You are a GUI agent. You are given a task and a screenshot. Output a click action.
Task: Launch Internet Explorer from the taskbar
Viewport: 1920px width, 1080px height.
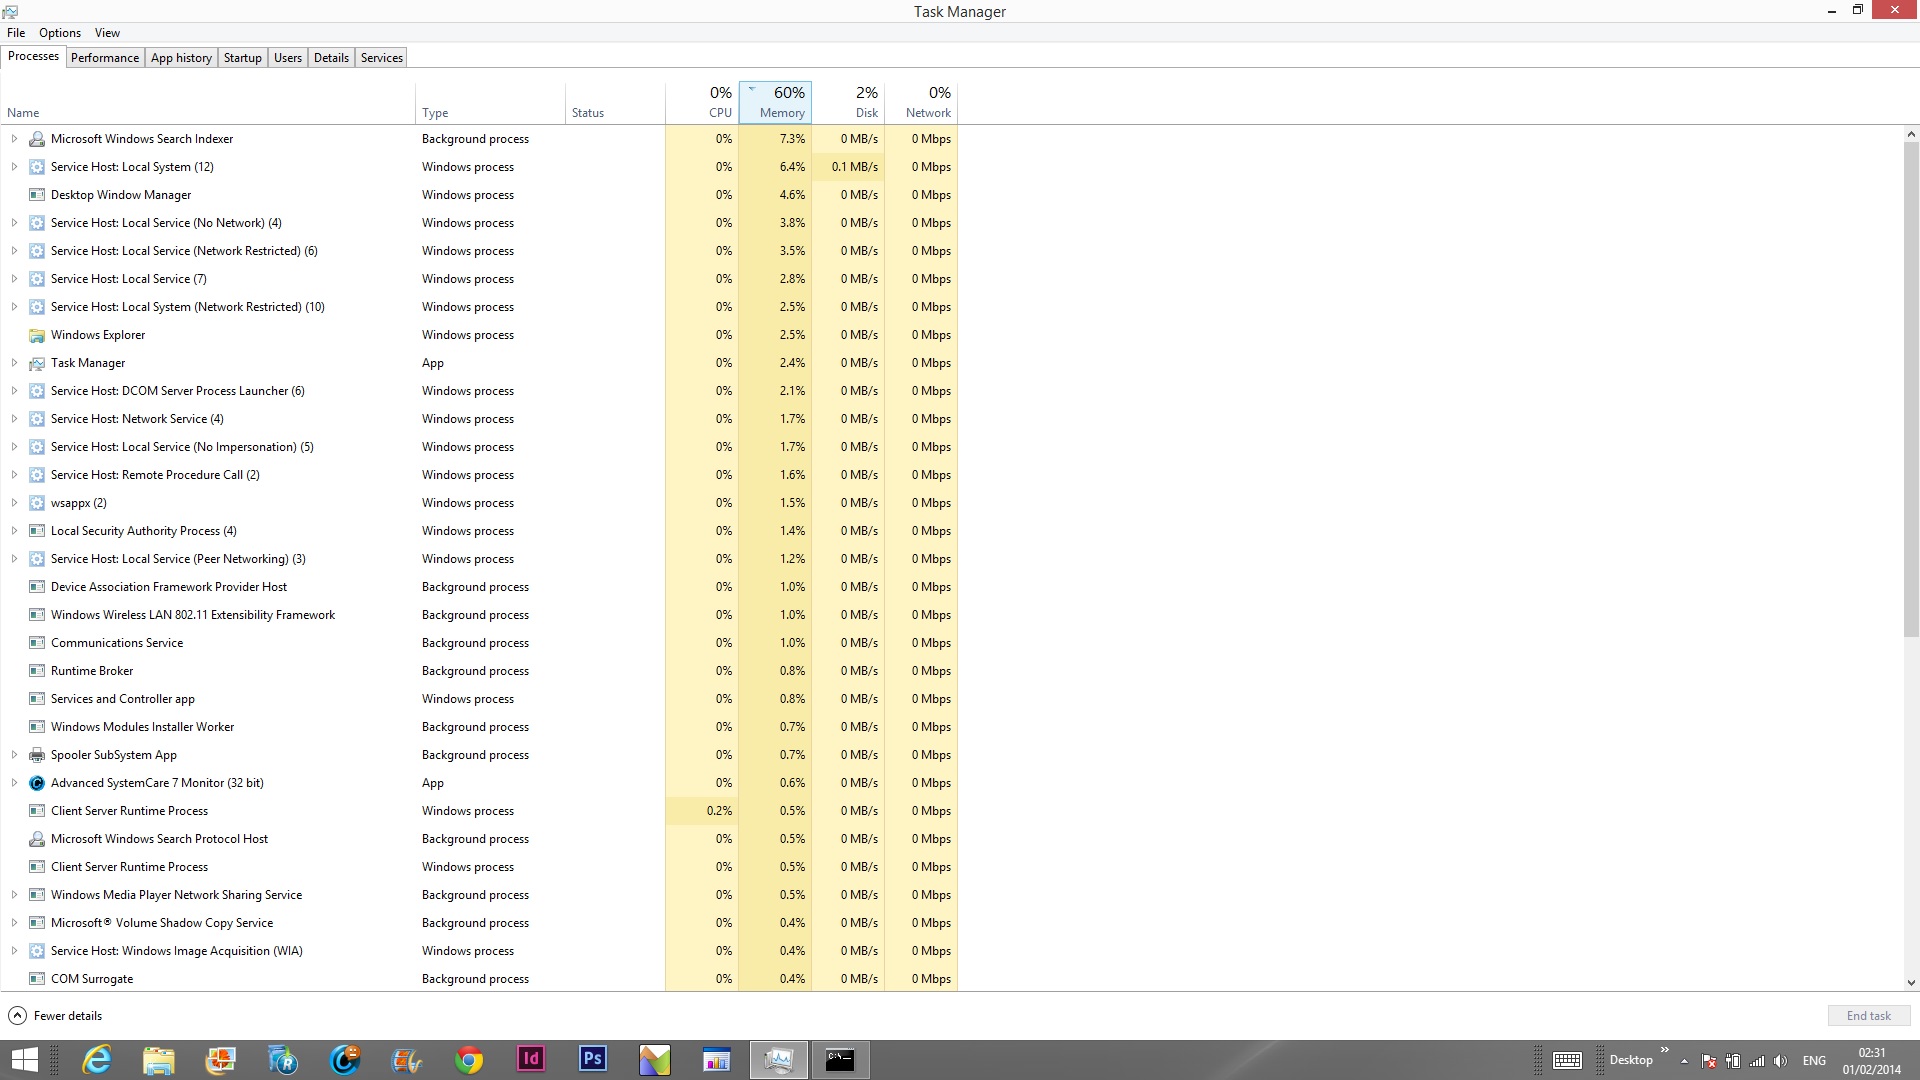point(96,1060)
